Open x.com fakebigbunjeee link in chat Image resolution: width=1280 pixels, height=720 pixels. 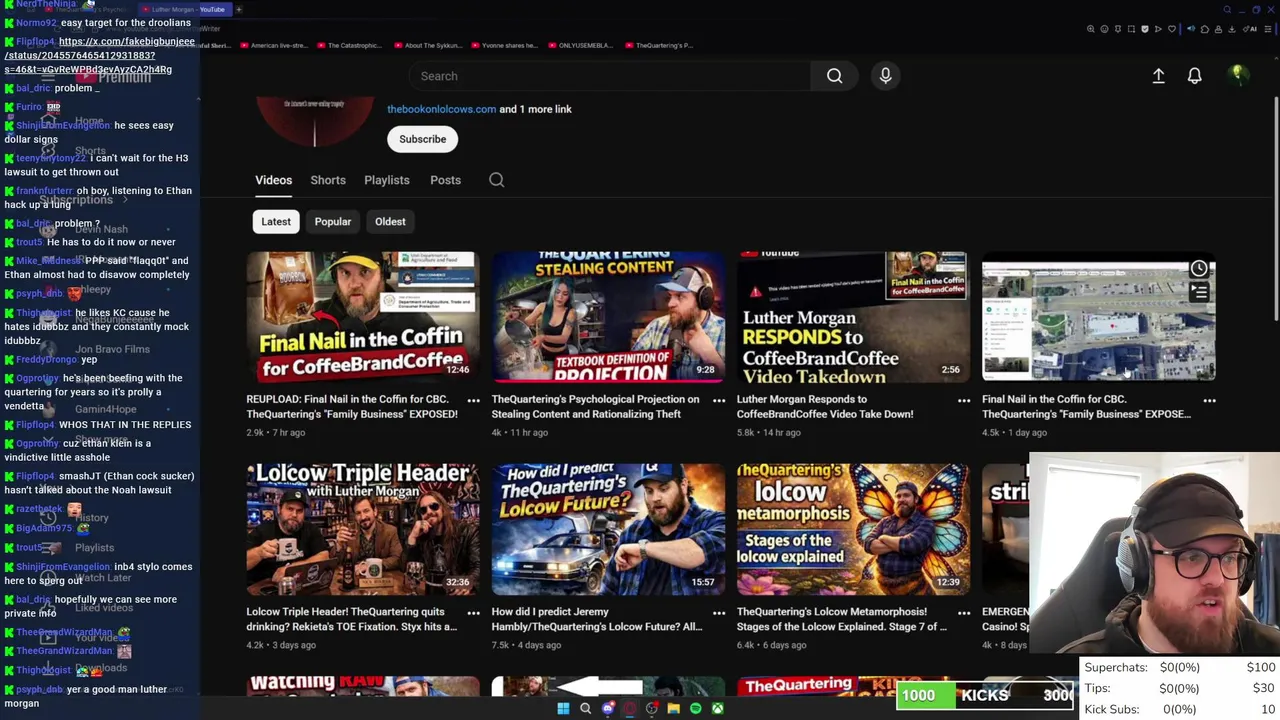(100, 55)
